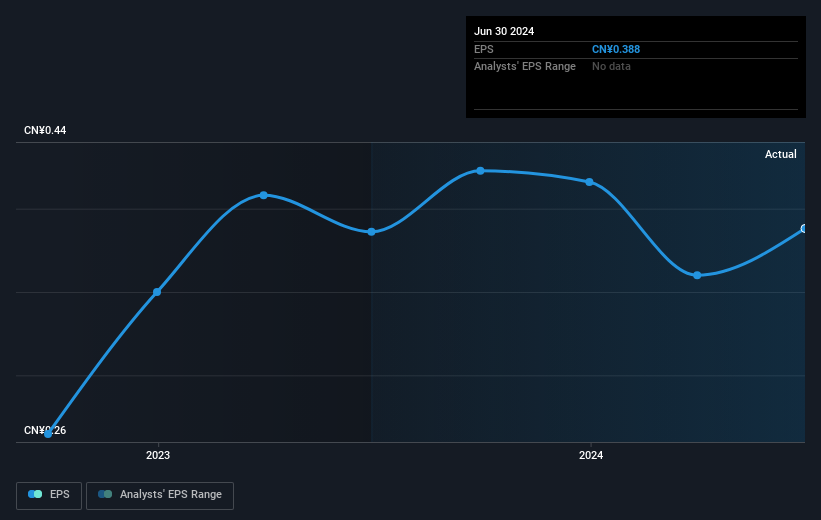Select the EPS point where the shaded region begins

(x=371, y=231)
